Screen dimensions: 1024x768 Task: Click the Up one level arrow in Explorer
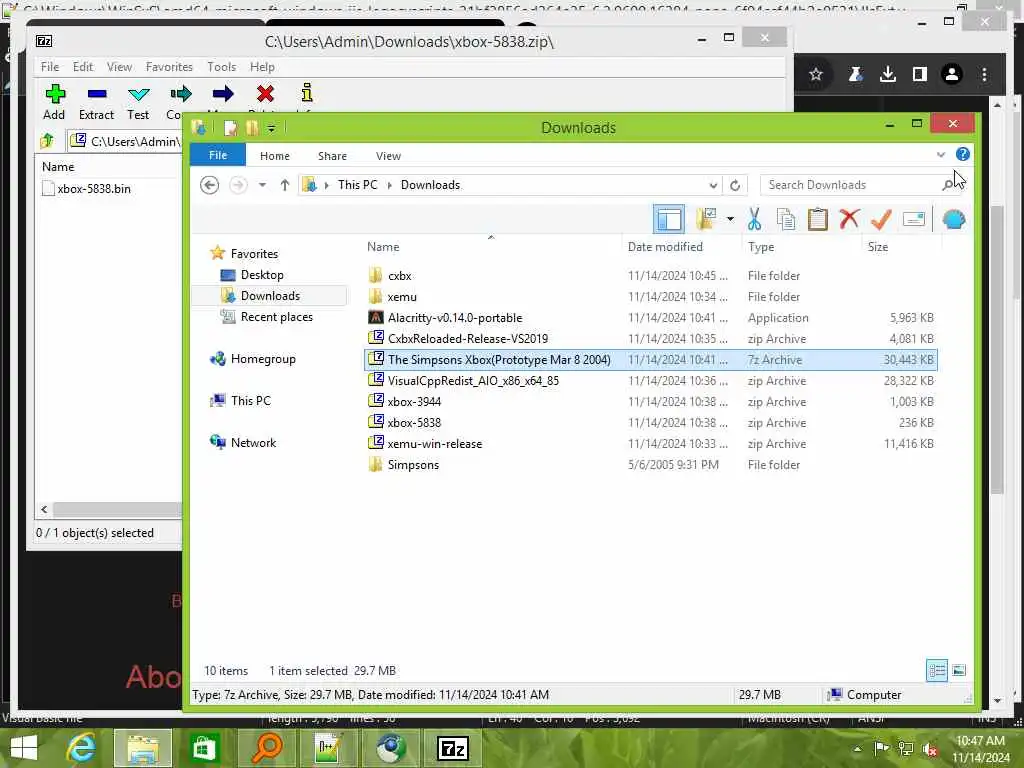(x=285, y=185)
